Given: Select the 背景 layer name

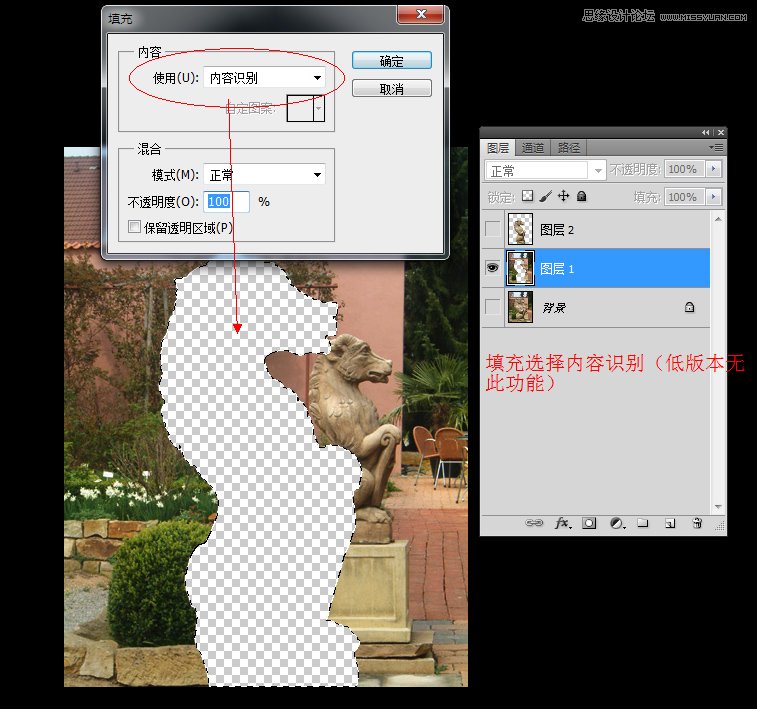Looking at the screenshot, I should pos(554,307).
